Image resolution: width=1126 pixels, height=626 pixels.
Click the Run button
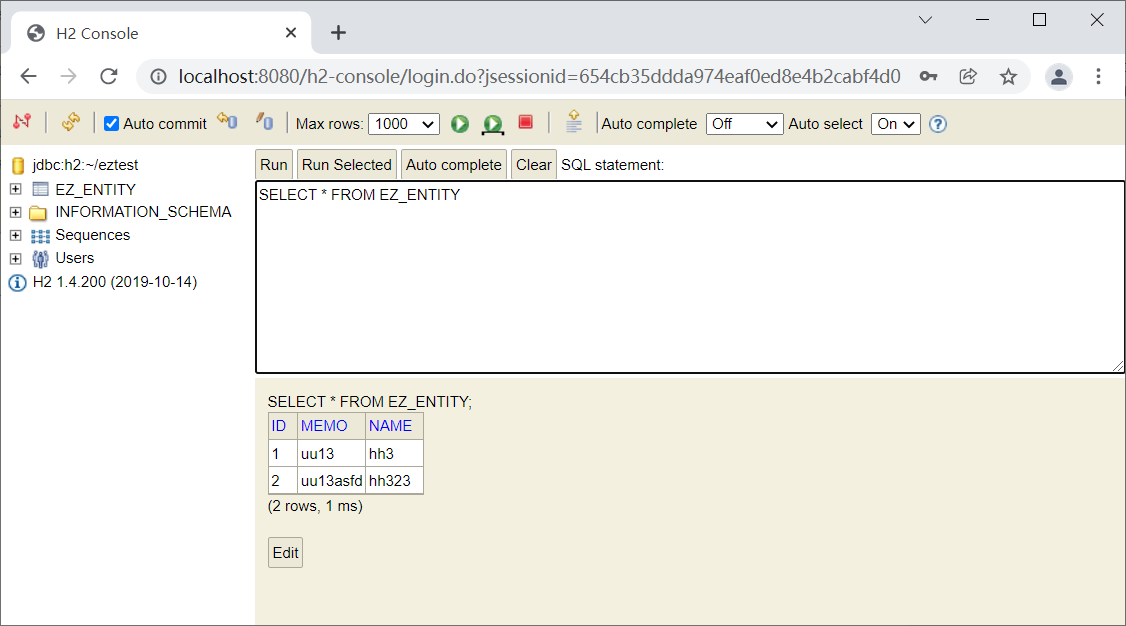[274, 164]
